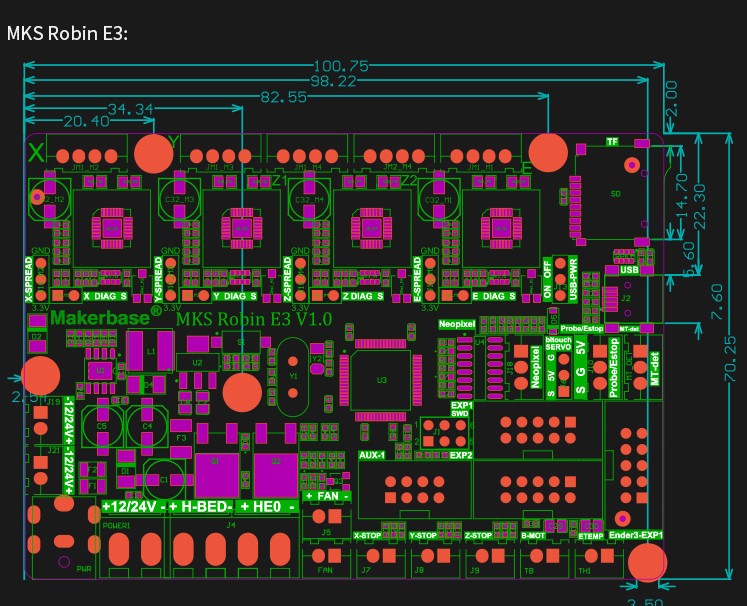Viewport: 747px width, 606px height.
Task: Select the 22.30 vertical dimension
Action: click(x=700, y=207)
